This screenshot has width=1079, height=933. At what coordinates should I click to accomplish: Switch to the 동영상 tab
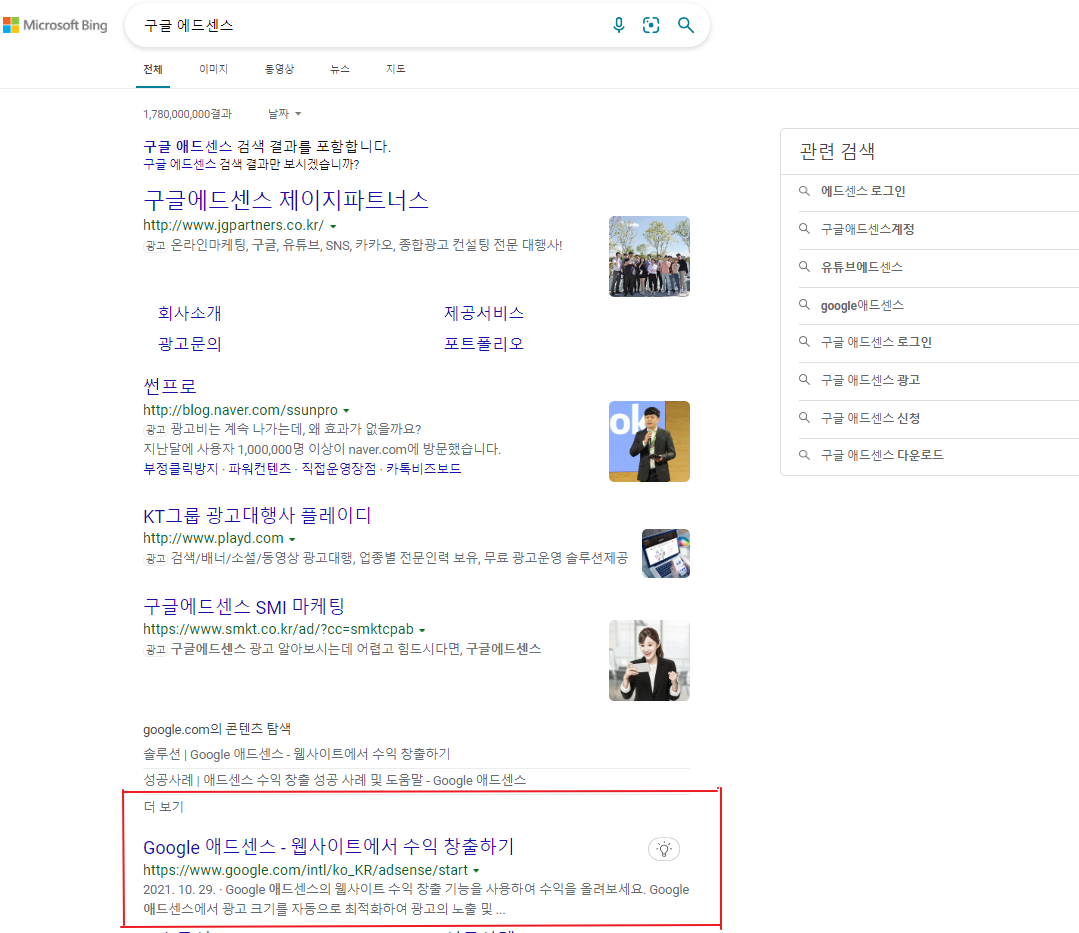pos(279,69)
